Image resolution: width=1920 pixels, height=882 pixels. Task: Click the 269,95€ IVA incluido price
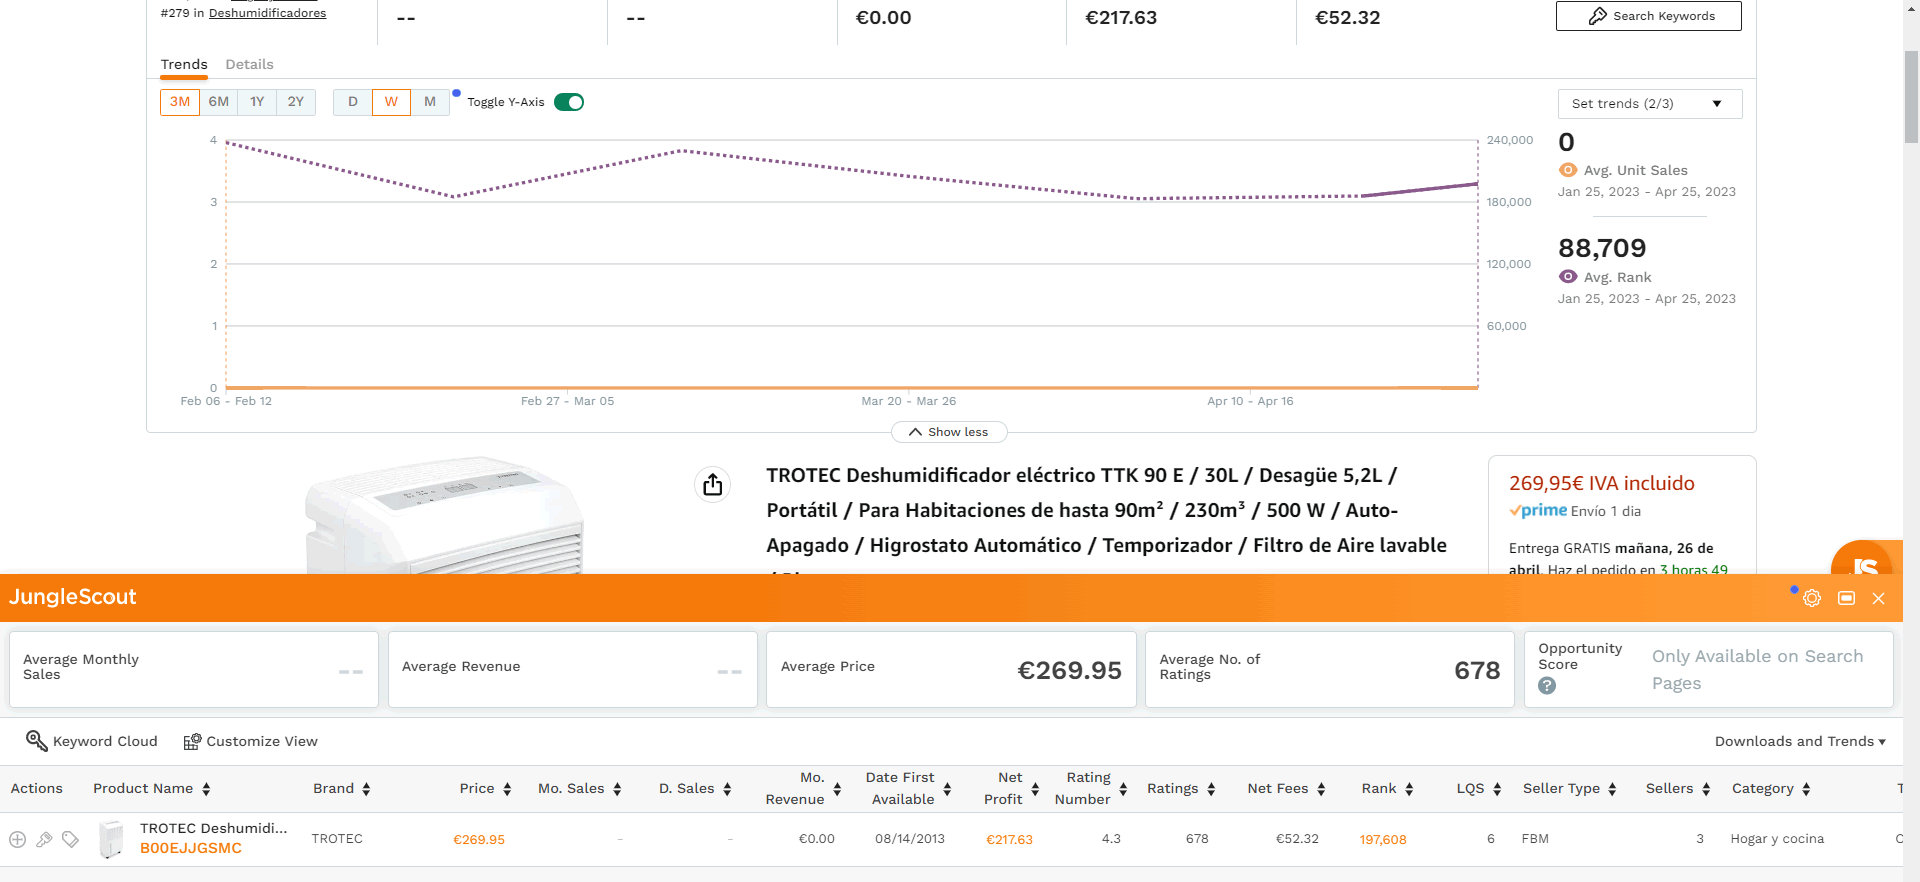(x=1602, y=483)
